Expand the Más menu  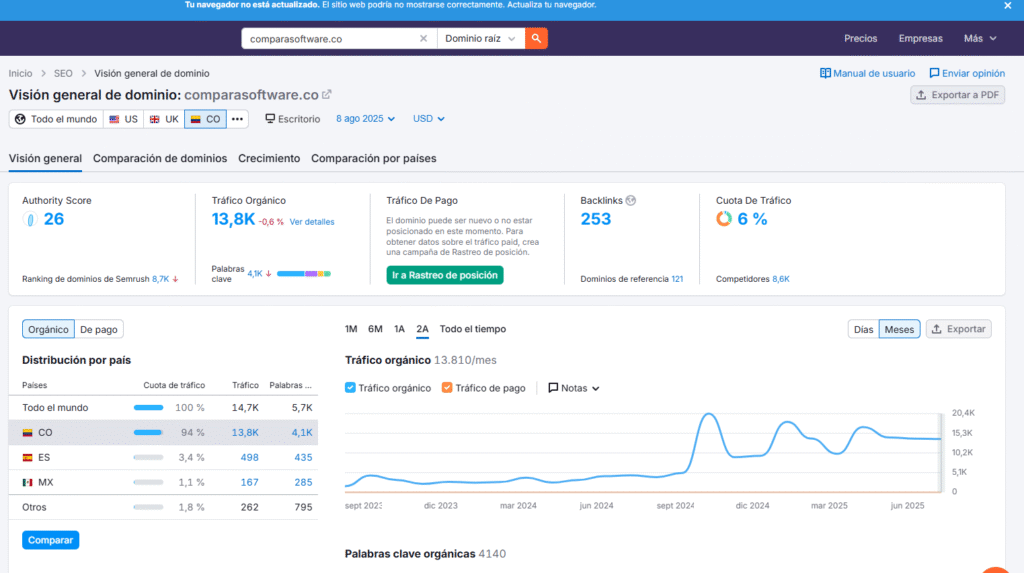(x=980, y=39)
